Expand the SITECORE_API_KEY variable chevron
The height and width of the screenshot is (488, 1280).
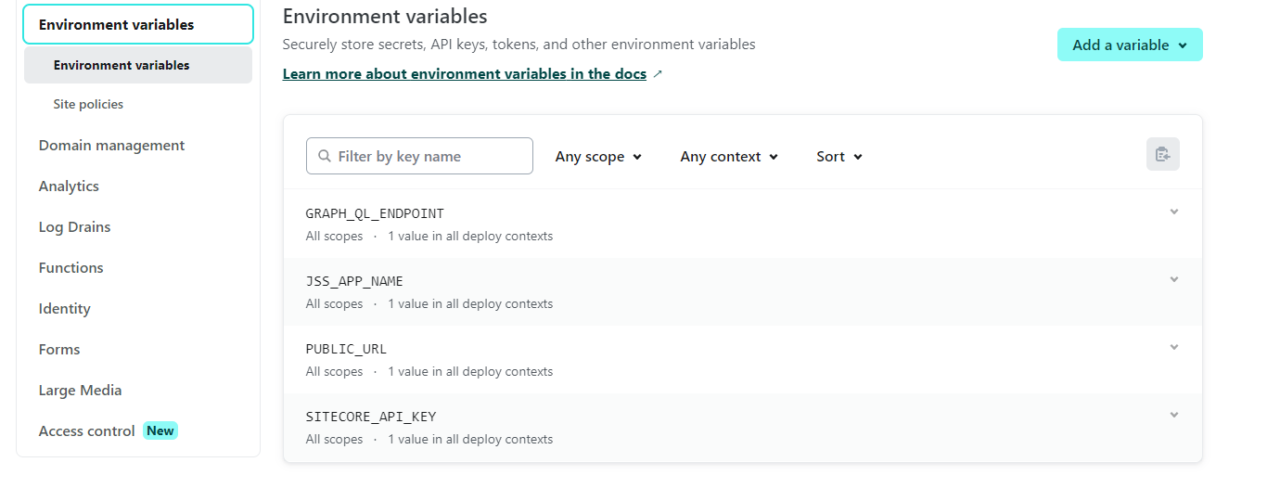tap(1174, 415)
